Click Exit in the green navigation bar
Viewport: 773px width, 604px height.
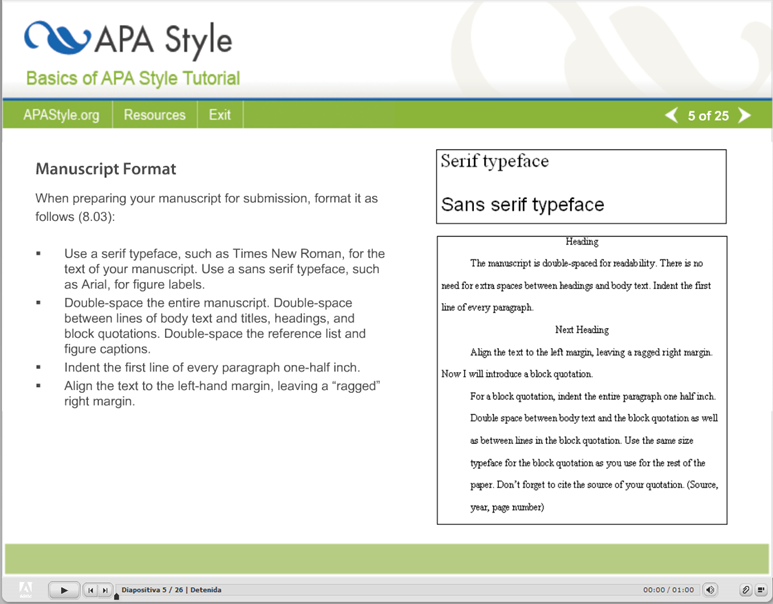pyautogui.click(x=220, y=115)
